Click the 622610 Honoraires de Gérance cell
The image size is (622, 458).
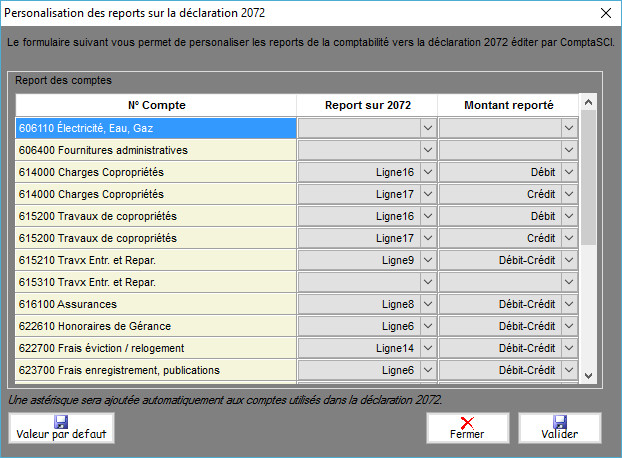coord(156,326)
